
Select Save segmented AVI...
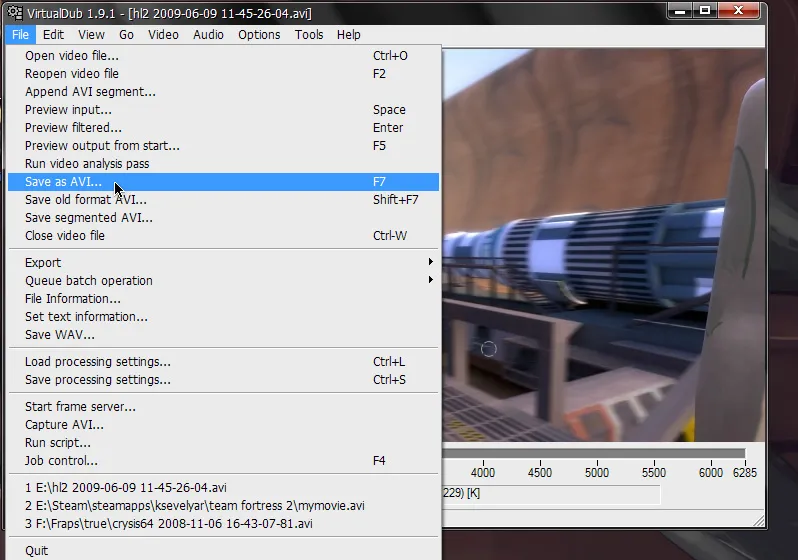223,218
